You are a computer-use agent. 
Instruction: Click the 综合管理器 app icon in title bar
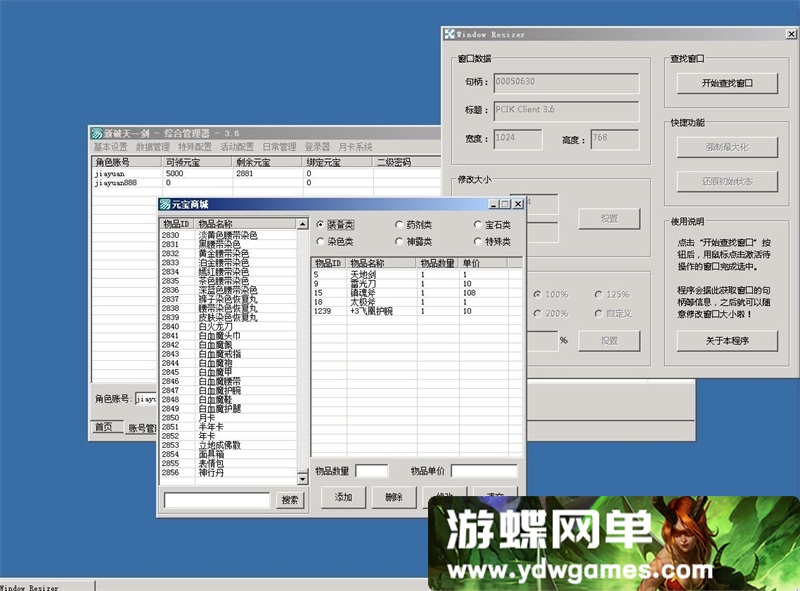click(96, 133)
